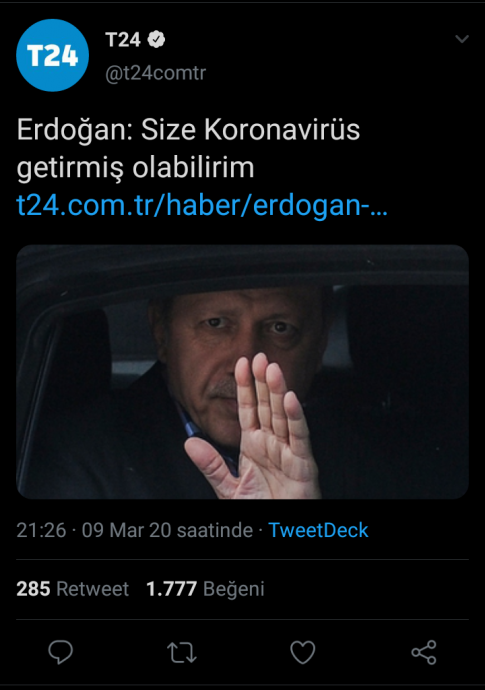The image size is (485, 690).
Task: Open the 285 retweet count
Action: coord(33,589)
